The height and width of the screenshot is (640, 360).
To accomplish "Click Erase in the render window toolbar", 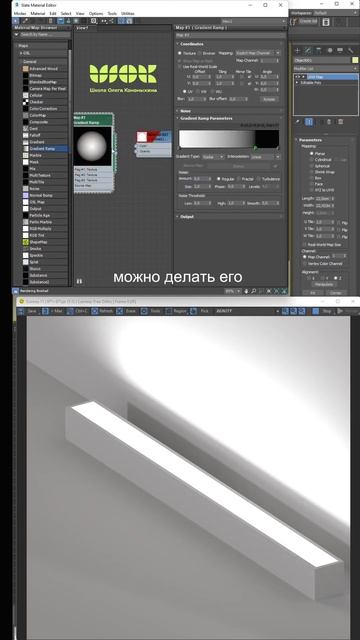I will click(127, 311).
